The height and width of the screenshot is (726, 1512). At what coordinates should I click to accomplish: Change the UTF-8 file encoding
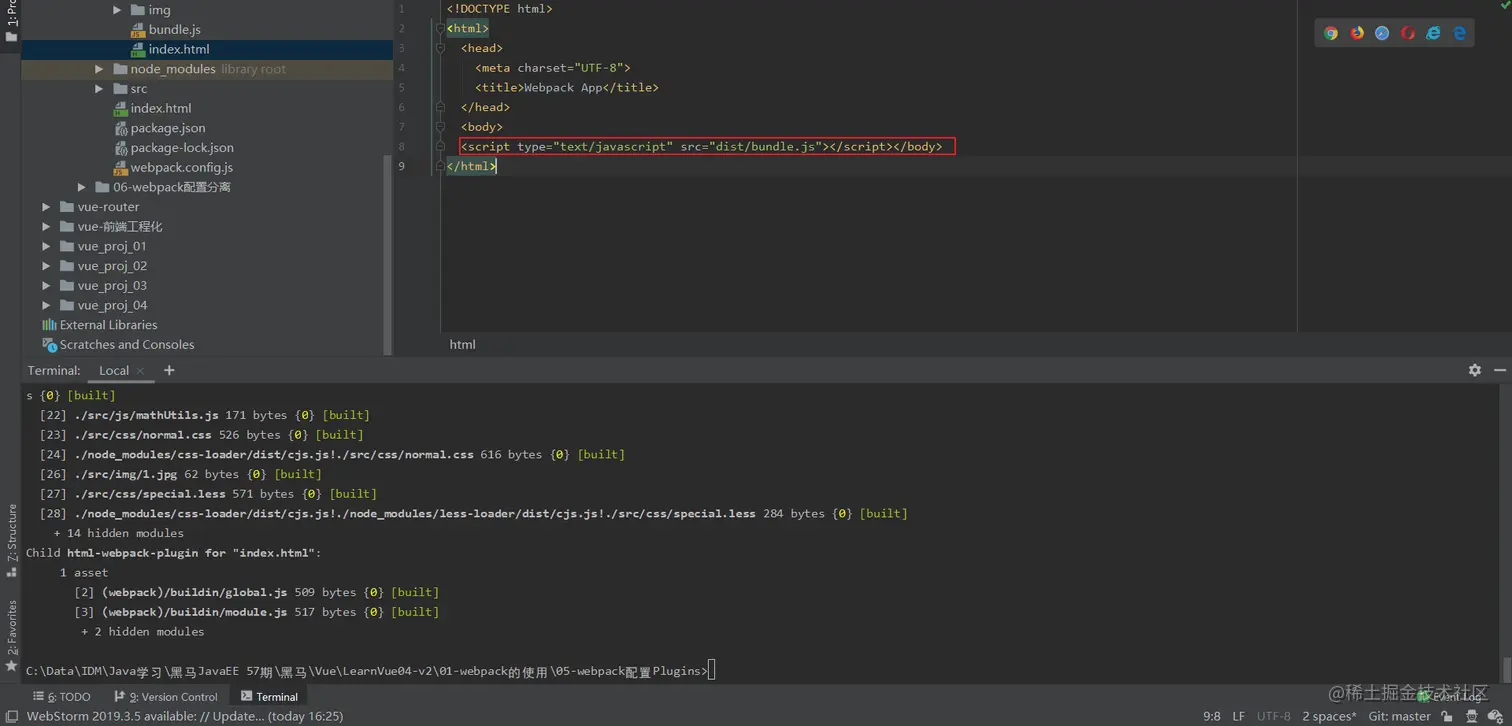click(1273, 716)
